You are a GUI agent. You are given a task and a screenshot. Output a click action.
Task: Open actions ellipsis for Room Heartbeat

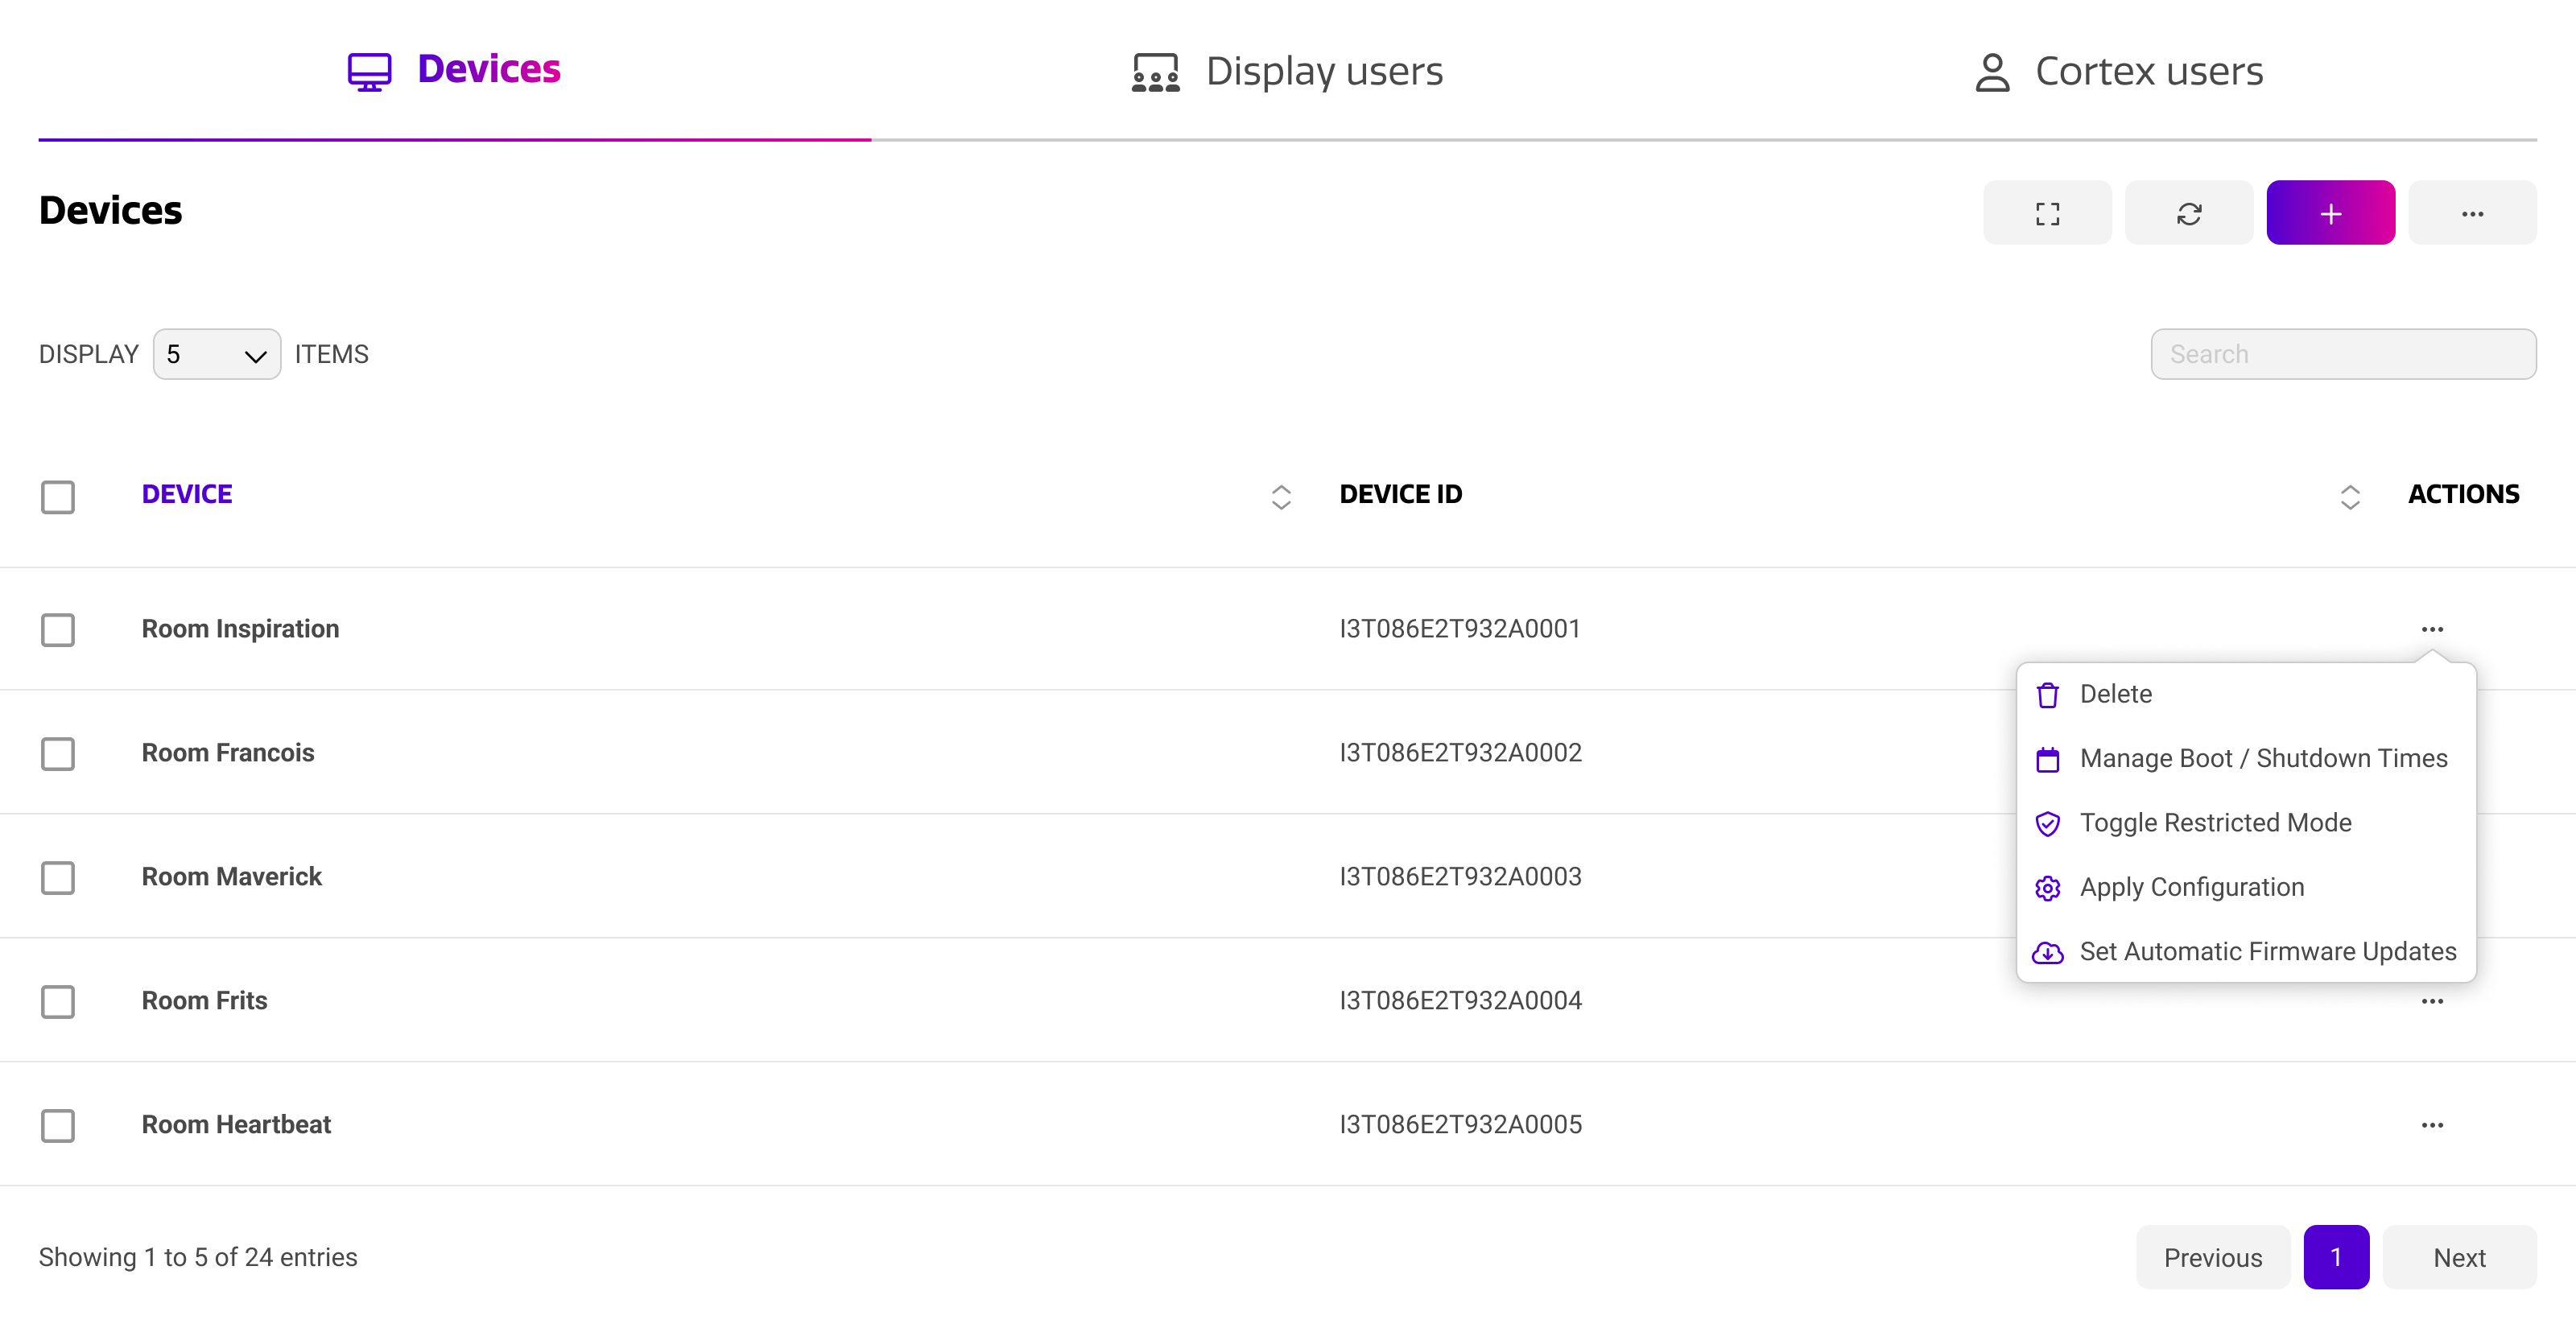click(2432, 1125)
